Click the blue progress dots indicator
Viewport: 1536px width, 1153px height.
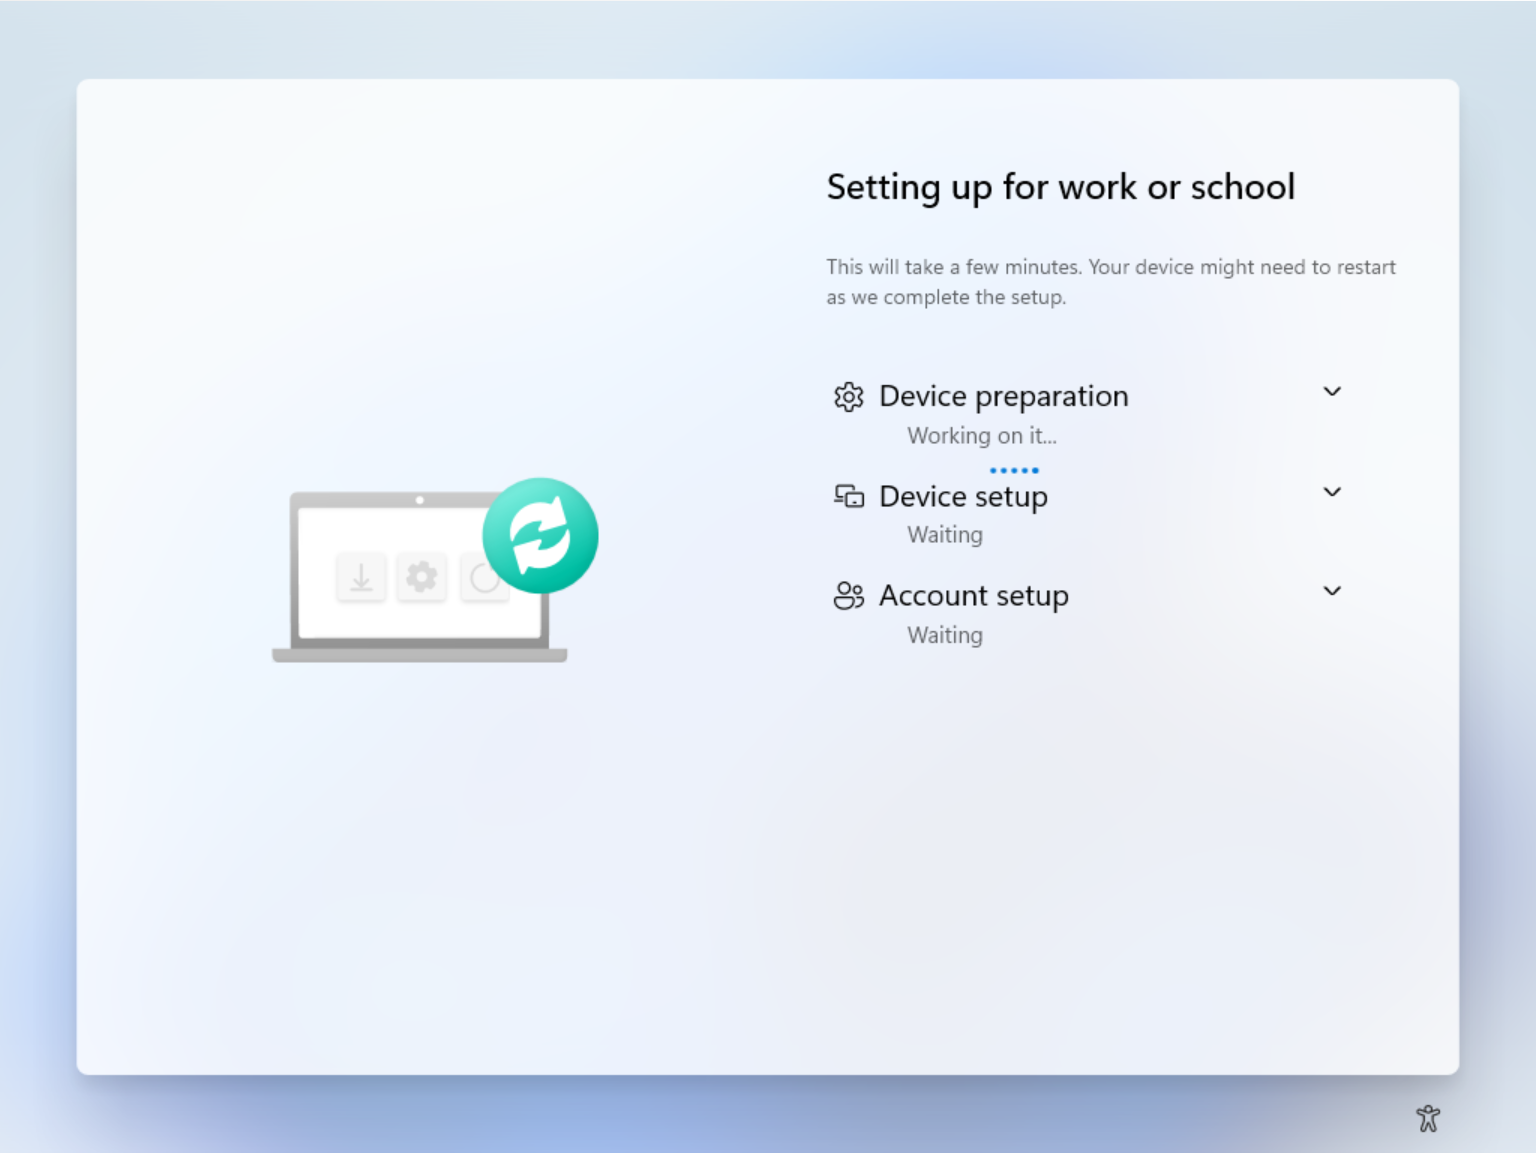click(x=1014, y=469)
